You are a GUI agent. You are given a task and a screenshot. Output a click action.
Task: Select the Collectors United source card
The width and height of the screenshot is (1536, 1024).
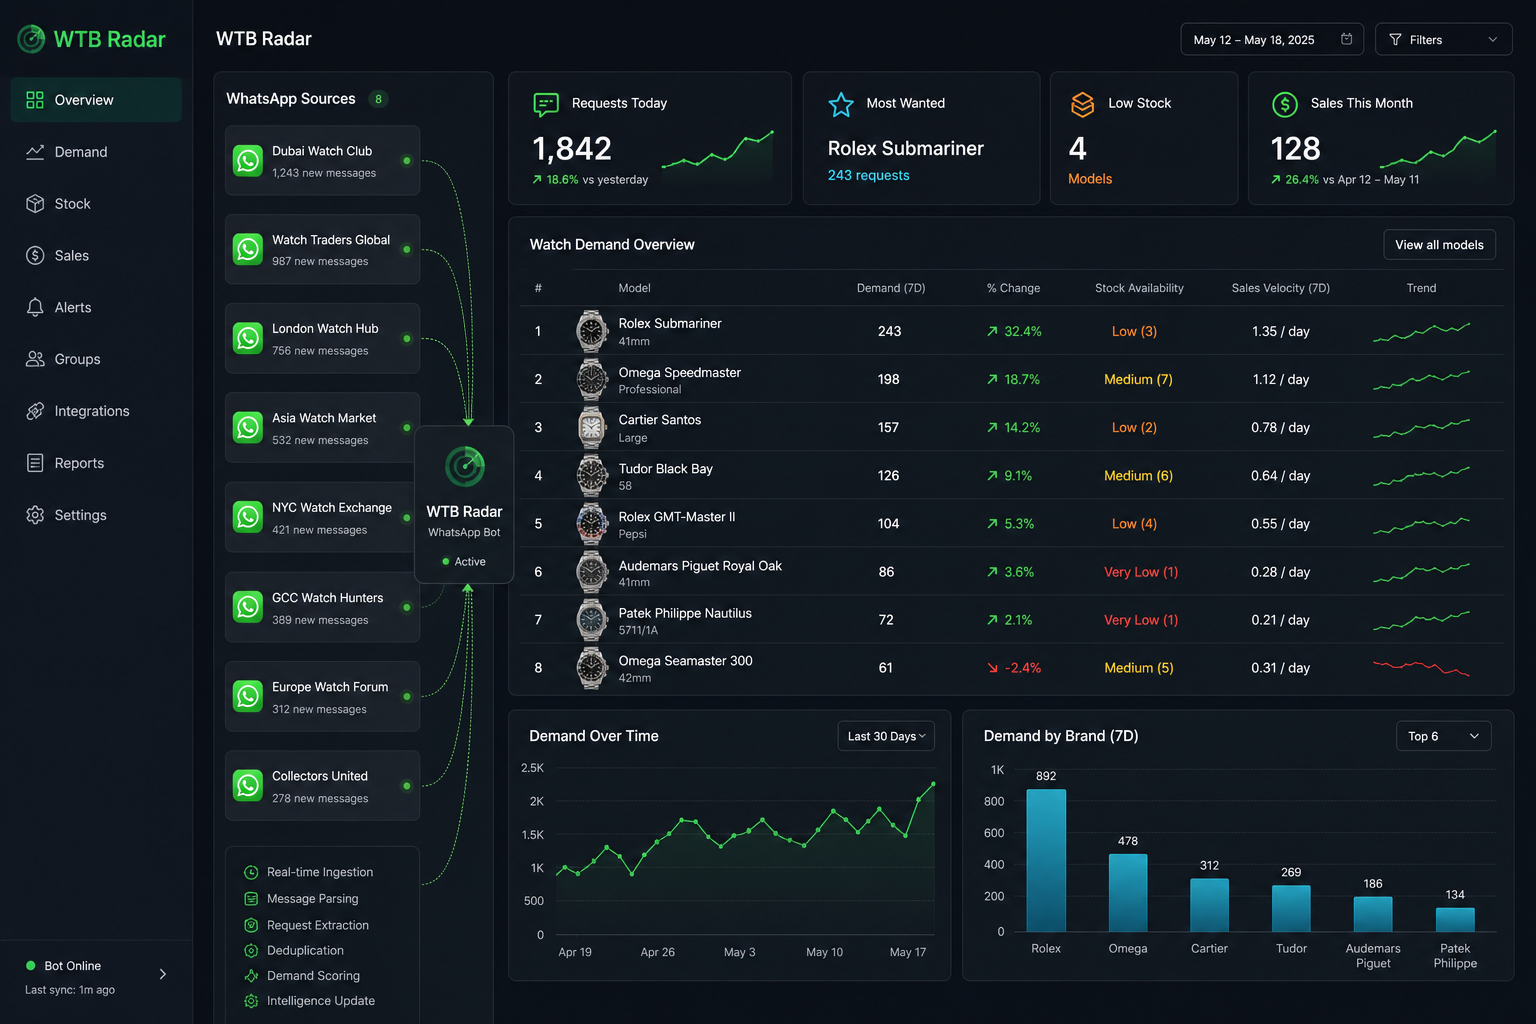click(322, 785)
